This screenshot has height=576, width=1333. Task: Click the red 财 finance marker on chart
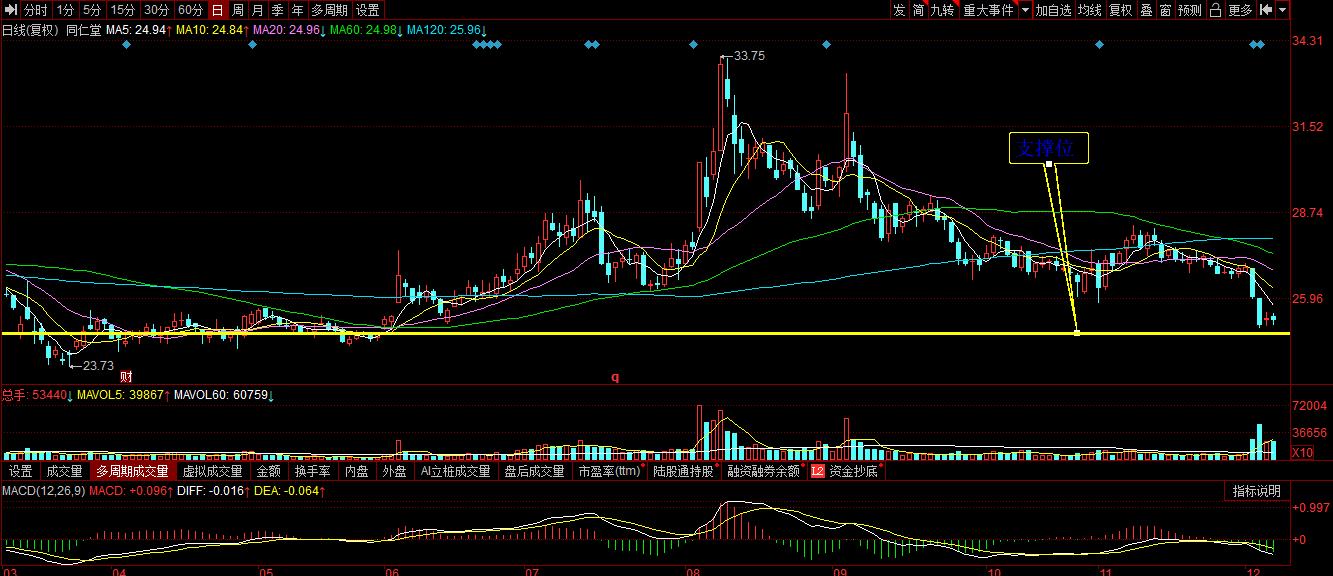[x=126, y=376]
